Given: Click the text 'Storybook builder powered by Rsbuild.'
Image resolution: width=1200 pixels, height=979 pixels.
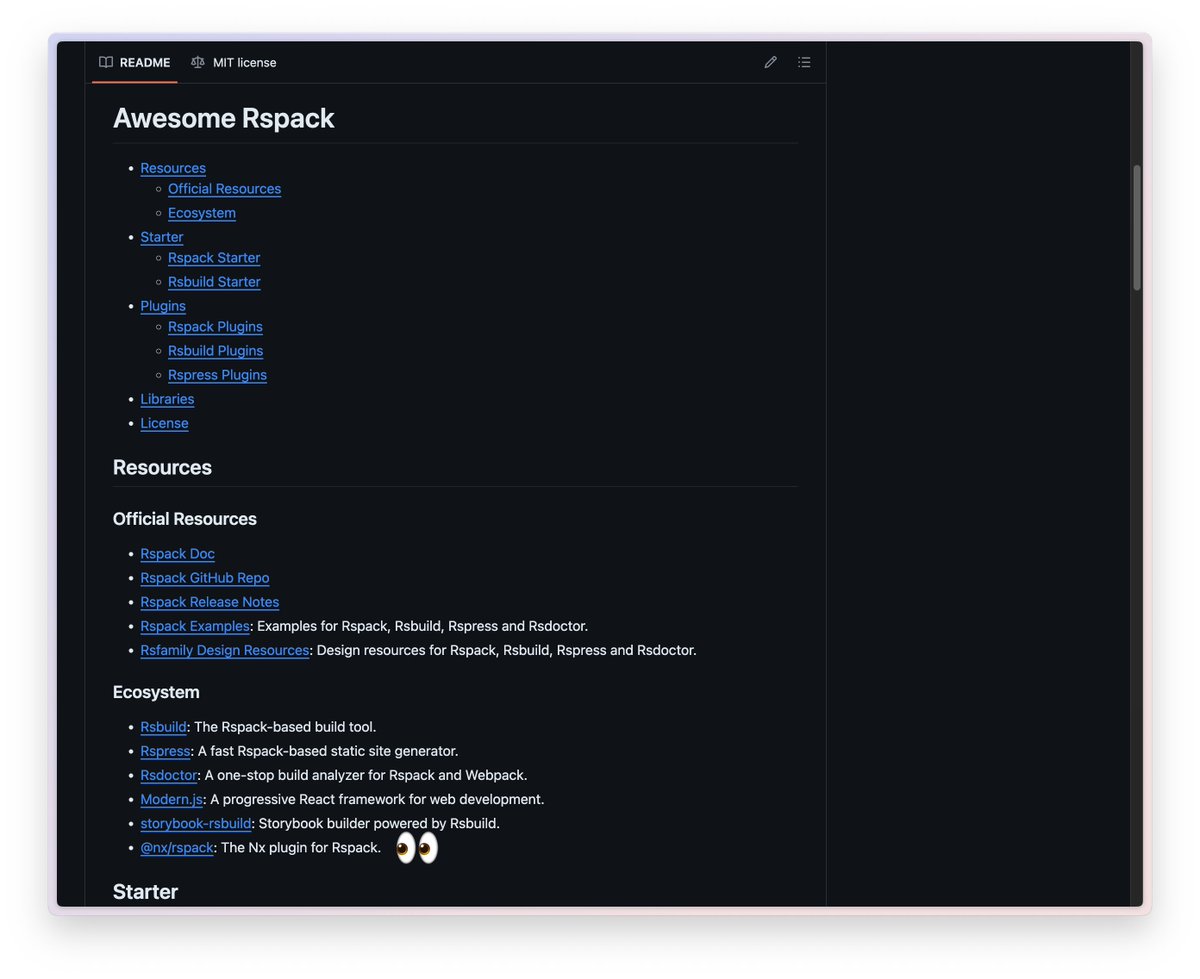Looking at the screenshot, I should 379,823.
